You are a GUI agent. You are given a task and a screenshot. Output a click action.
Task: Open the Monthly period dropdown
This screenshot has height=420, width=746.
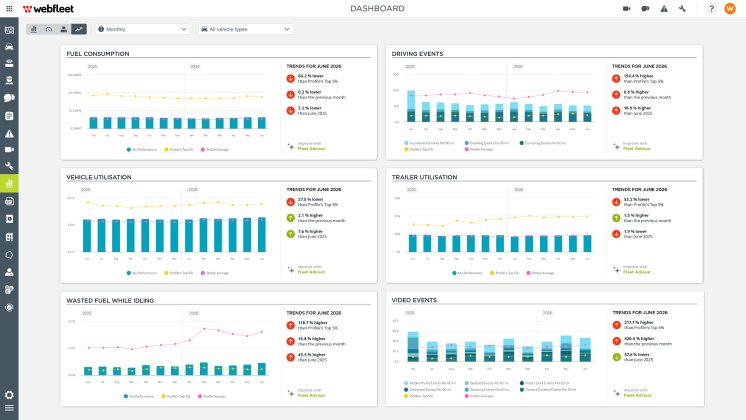tap(142, 29)
